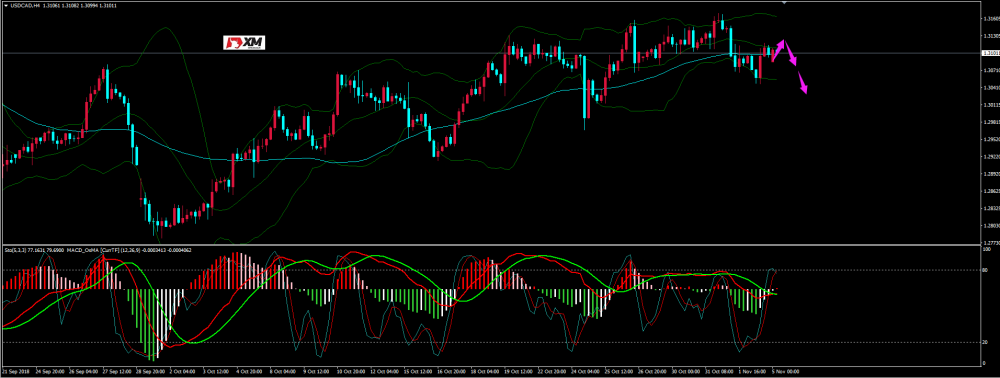Click the 8 Oct 04:00 time label

tap(283, 372)
